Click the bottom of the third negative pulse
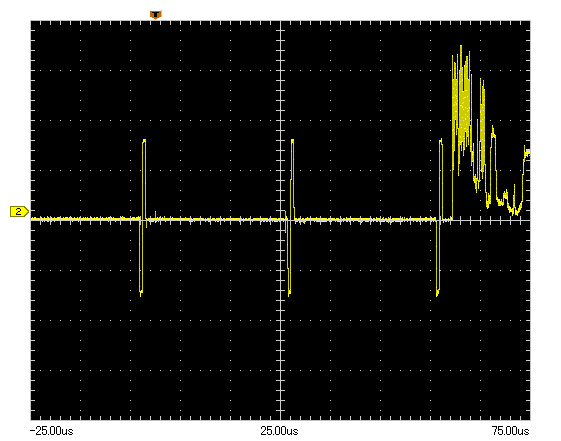Viewport: 561px width, 441px height. pyautogui.click(x=437, y=293)
